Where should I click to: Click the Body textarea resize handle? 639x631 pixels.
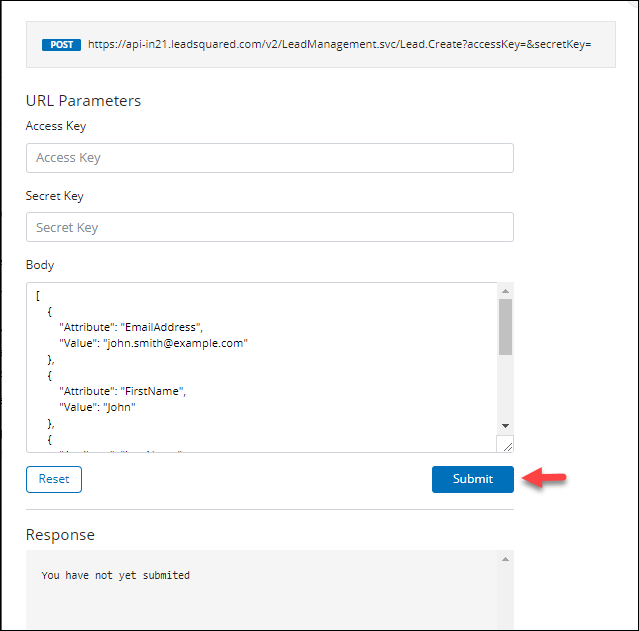tap(505, 445)
